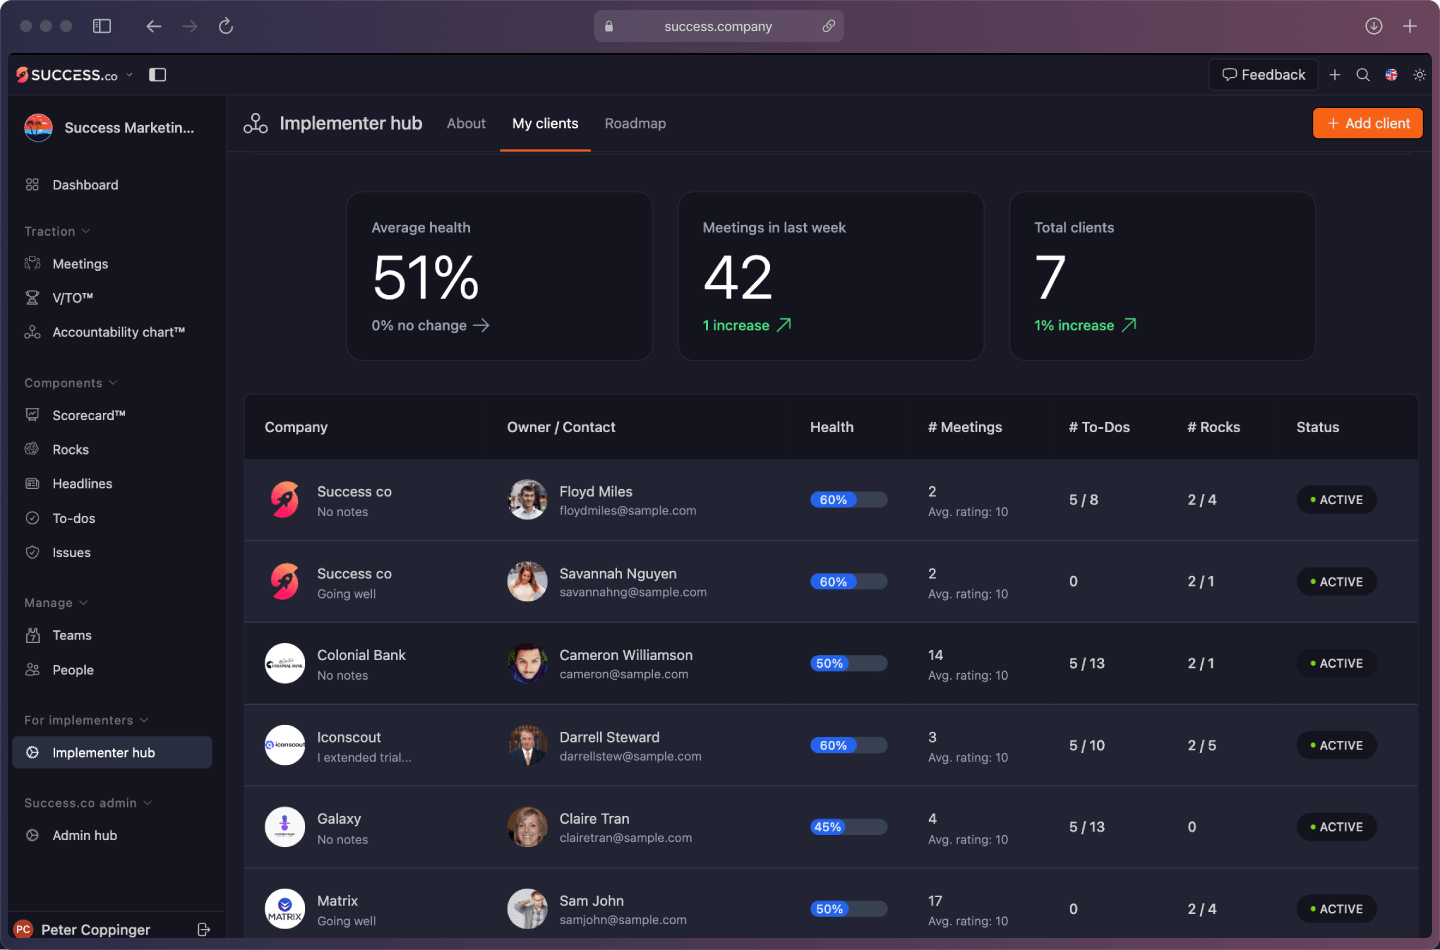Open Issues in the sidebar

coord(71,552)
